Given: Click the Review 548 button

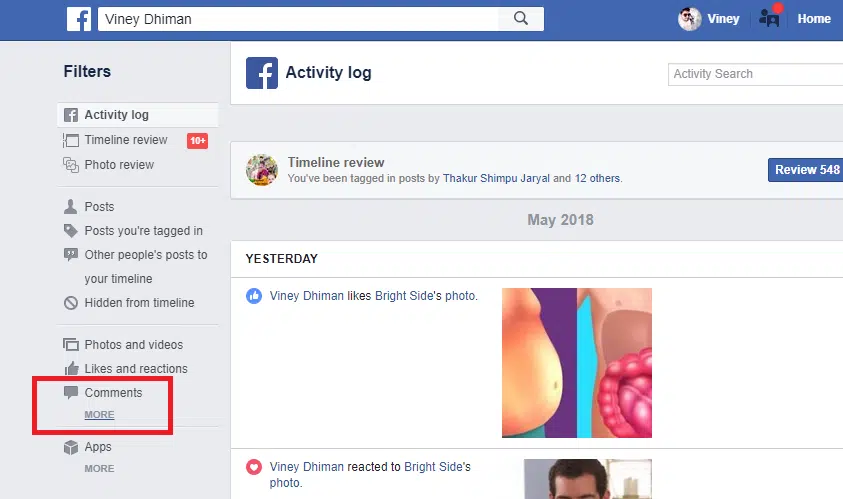Looking at the screenshot, I should click(805, 170).
